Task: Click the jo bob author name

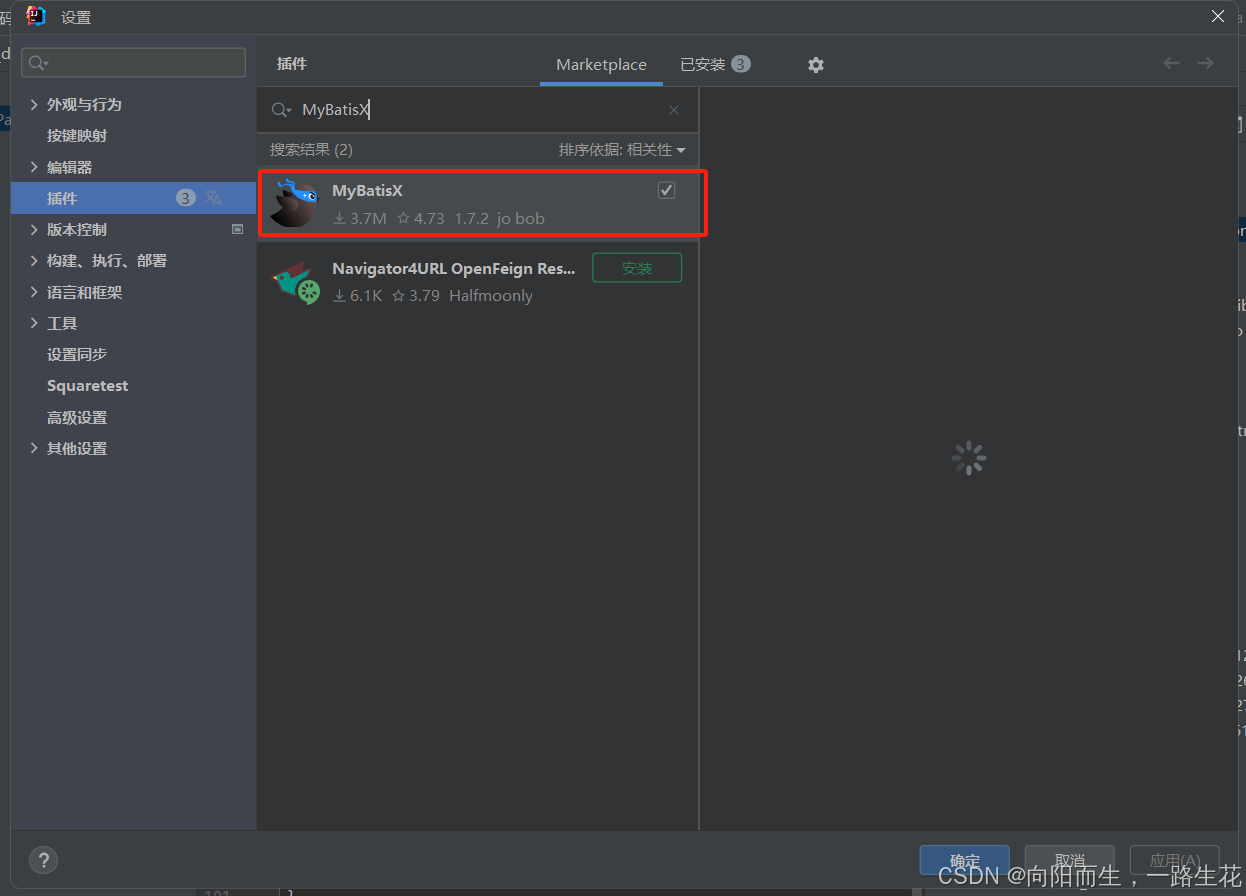Action: click(x=520, y=218)
